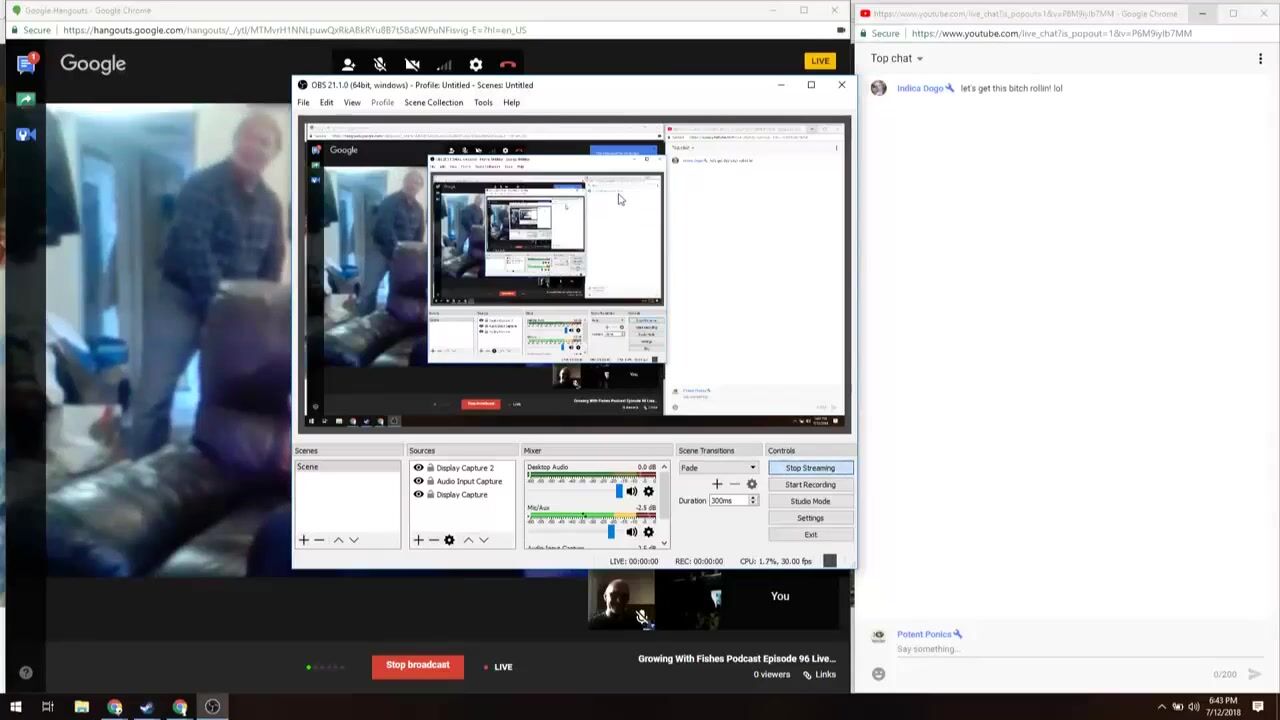Click the Mixer scrollbar up arrow
Image resolution: width=1280 pixels, height=720 pixels.
pyautogui.click(x=664, y=467)
